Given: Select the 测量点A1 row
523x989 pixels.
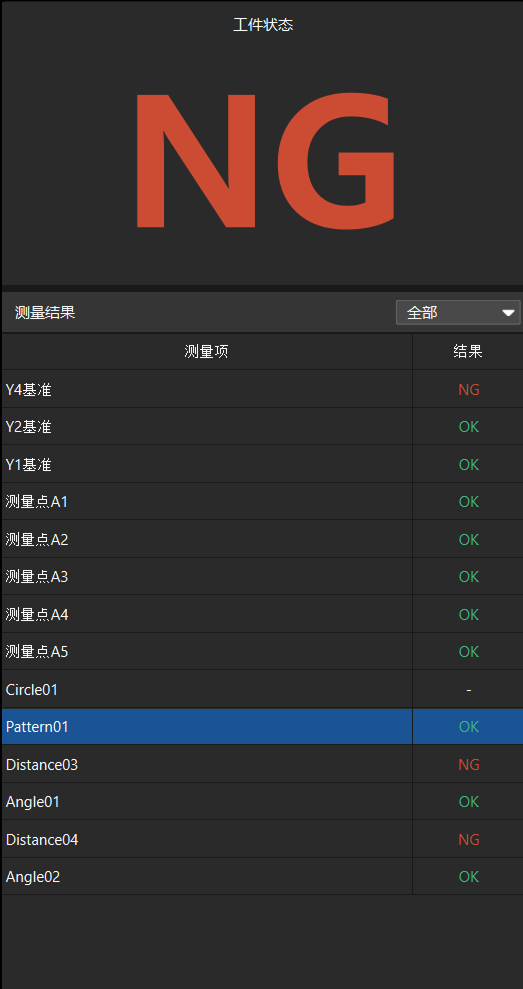Looking at the screenshot, I should pyautogui.click(x=262, y=501).
